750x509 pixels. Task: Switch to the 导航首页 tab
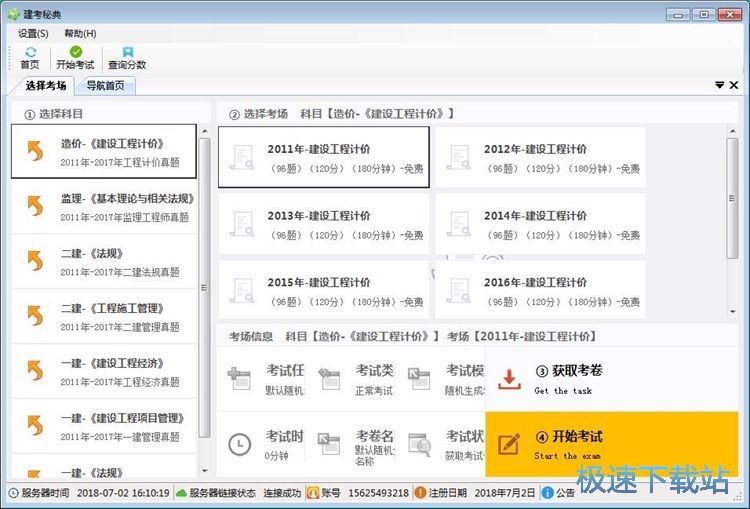click(105, 86)
